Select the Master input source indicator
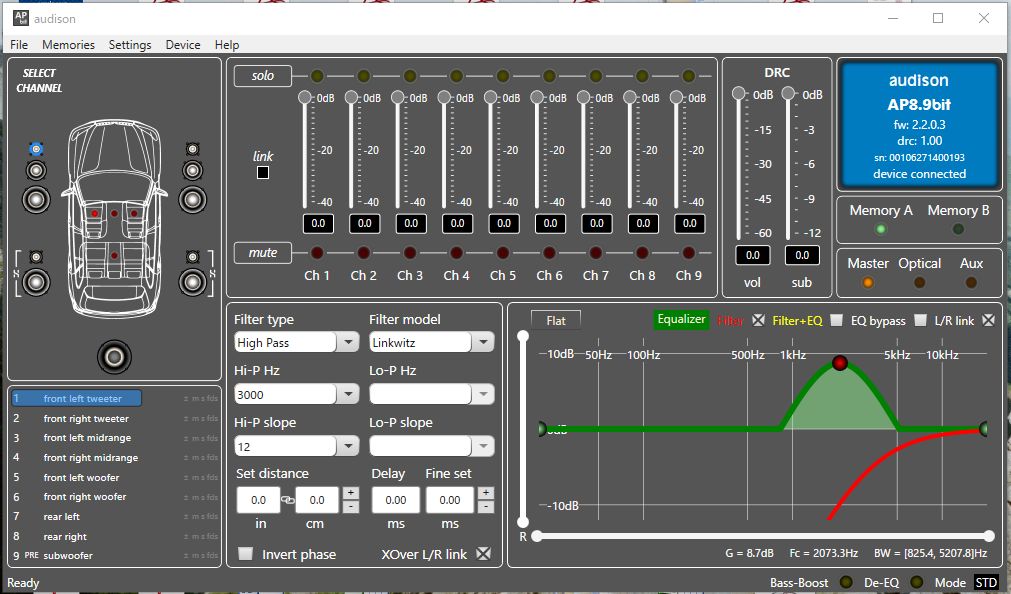1011x594 pixels. coord(868,282)
